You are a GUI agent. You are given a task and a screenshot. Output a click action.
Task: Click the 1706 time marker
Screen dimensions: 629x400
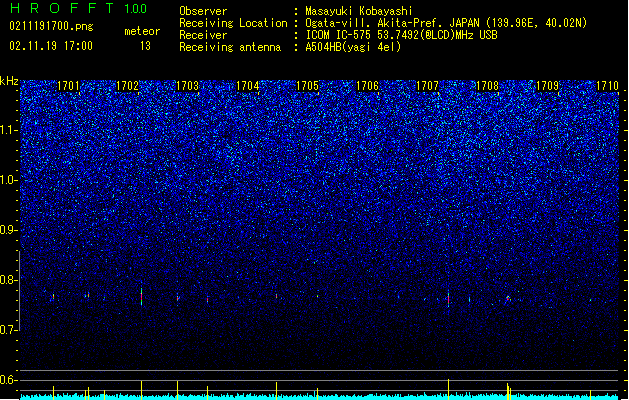pos(367,86)
